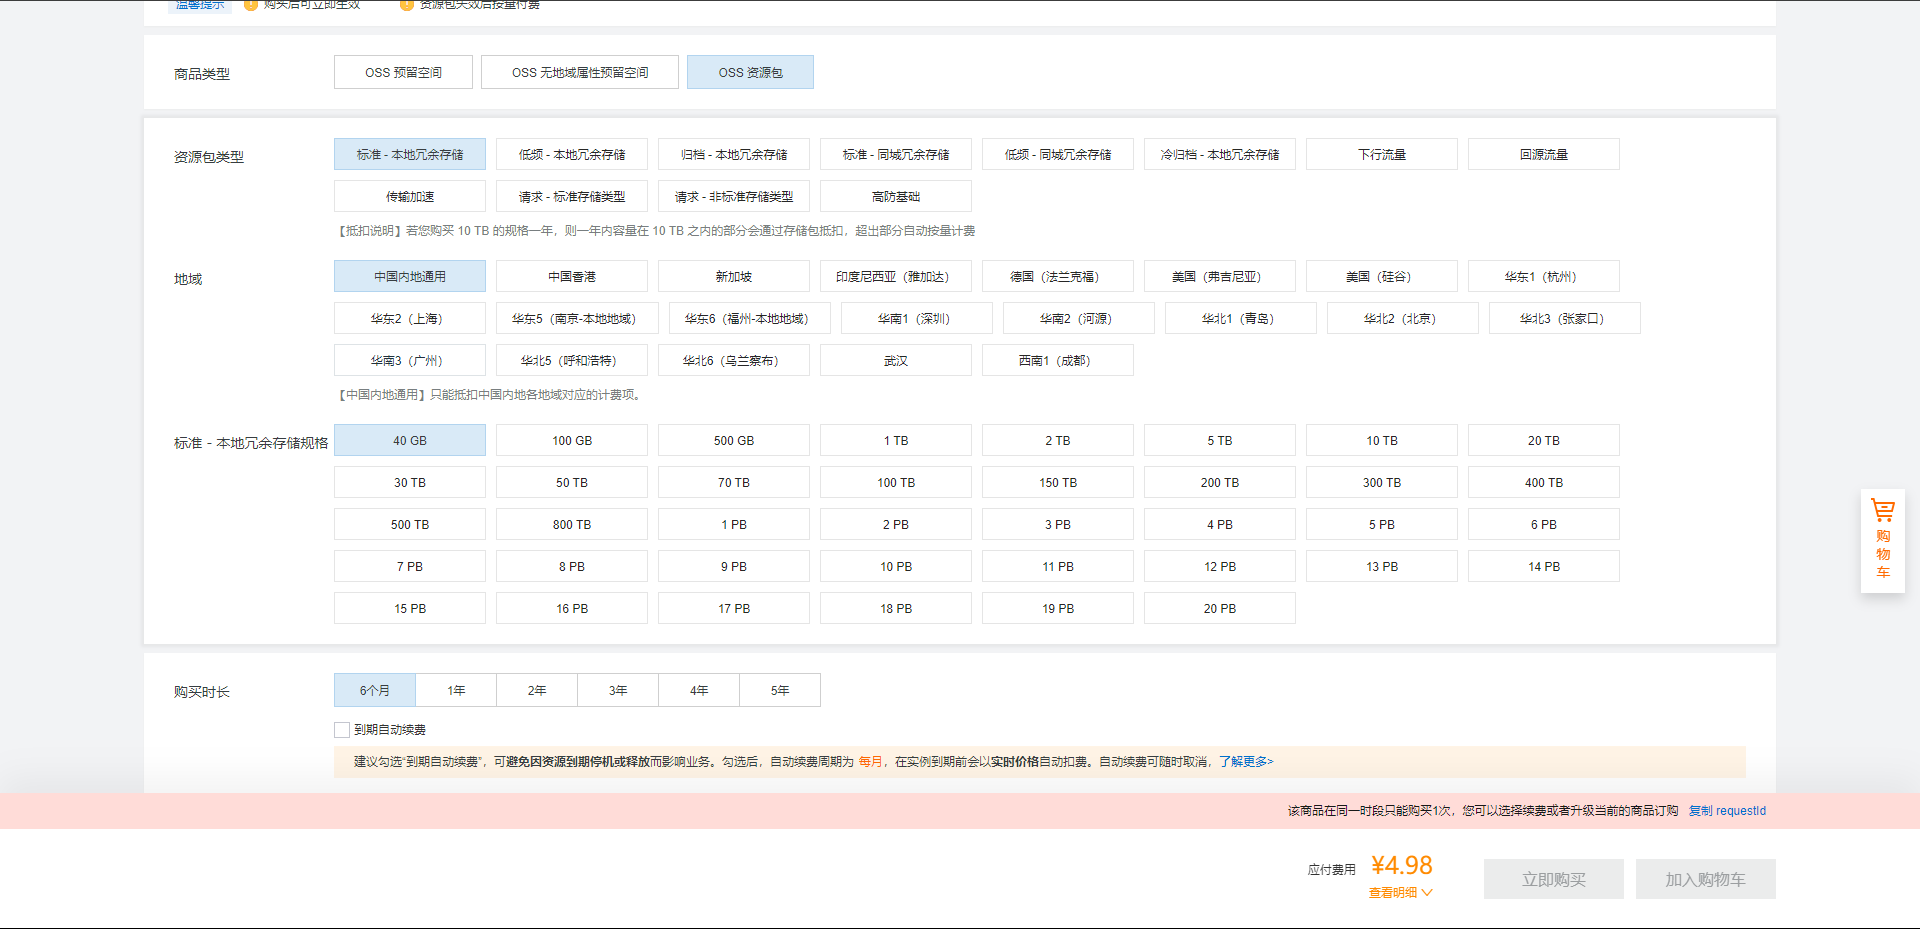Pick the 中国香港 region
The image size is (1920, 929).
point(572,276)
